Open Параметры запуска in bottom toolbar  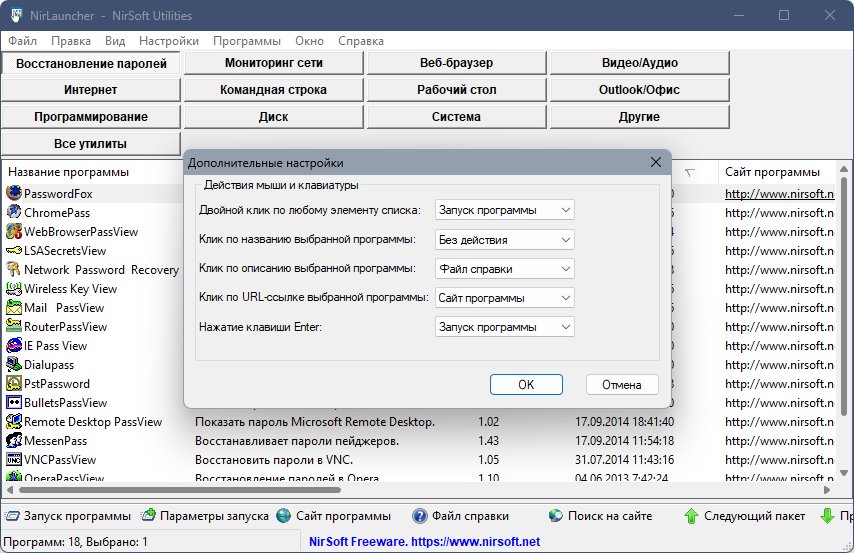pyautogui.click(x=149, y=516)
